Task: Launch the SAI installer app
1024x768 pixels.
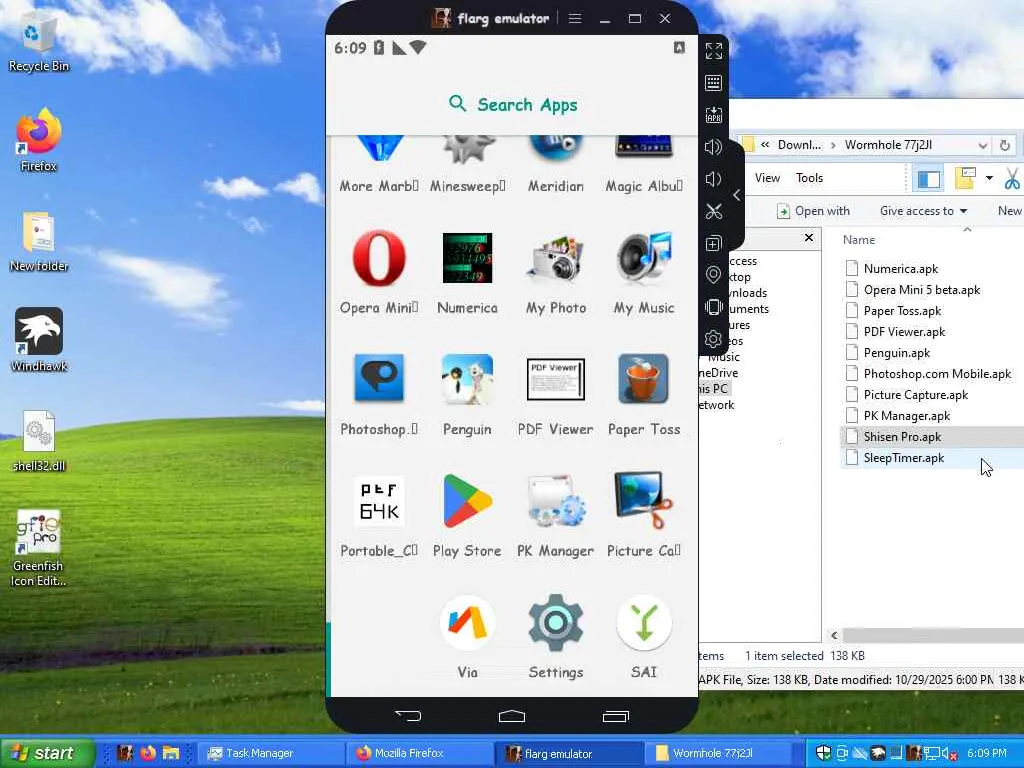Action: (644, 622)
